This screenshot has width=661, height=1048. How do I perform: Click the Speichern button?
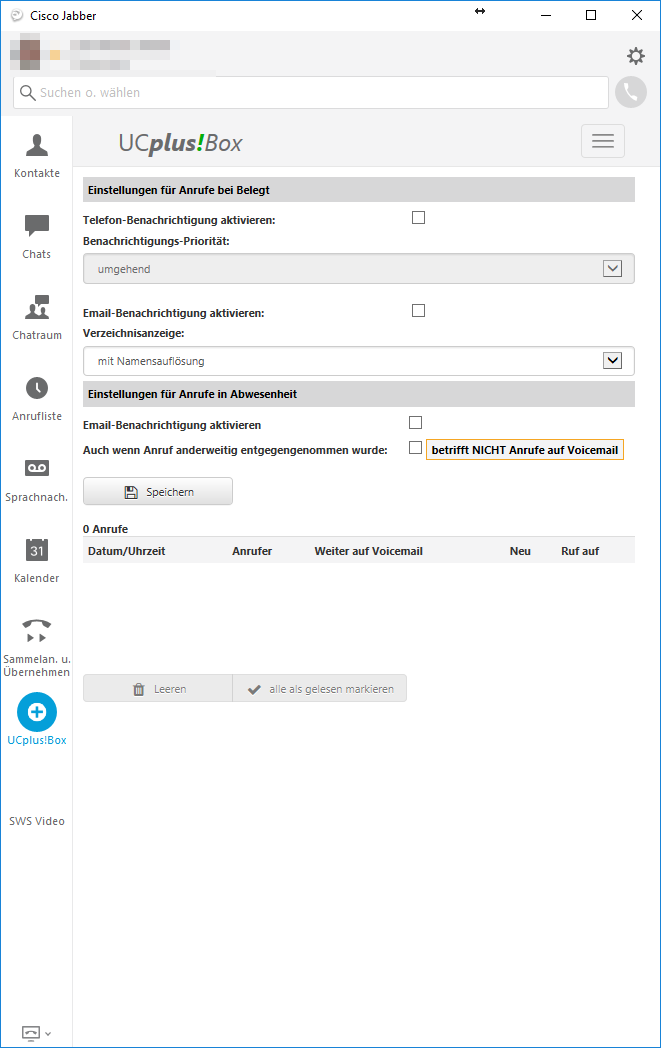pyautogui.click(x=158, y=491)
